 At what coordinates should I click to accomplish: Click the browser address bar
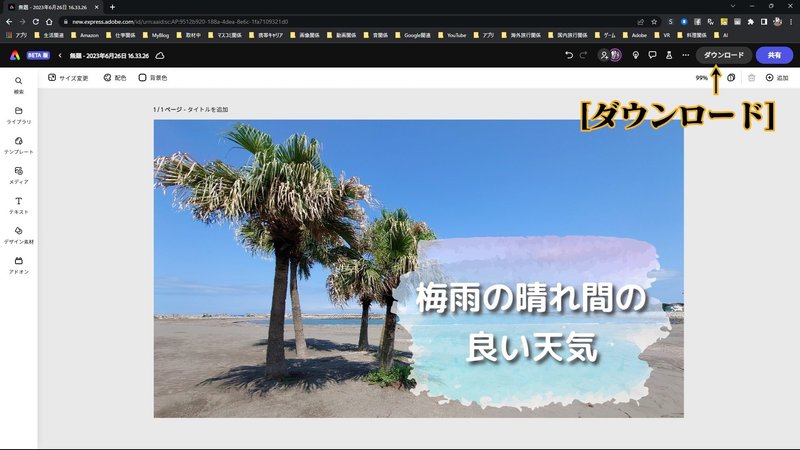[x=347, y=22]
